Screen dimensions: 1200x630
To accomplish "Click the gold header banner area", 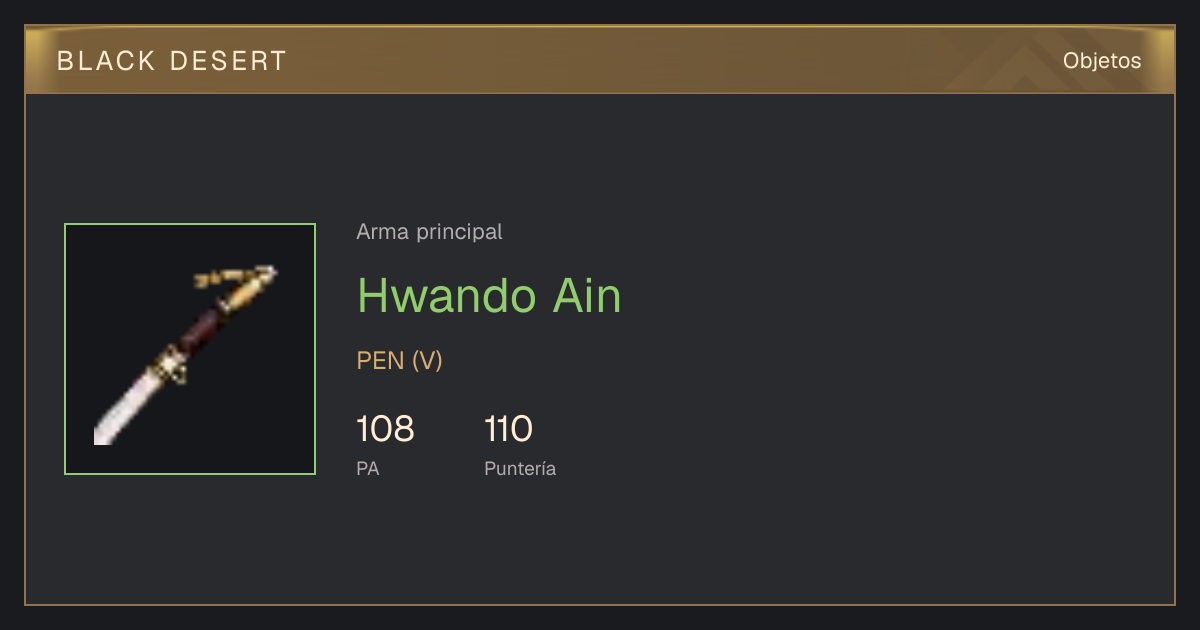I will tap(600, 61).
